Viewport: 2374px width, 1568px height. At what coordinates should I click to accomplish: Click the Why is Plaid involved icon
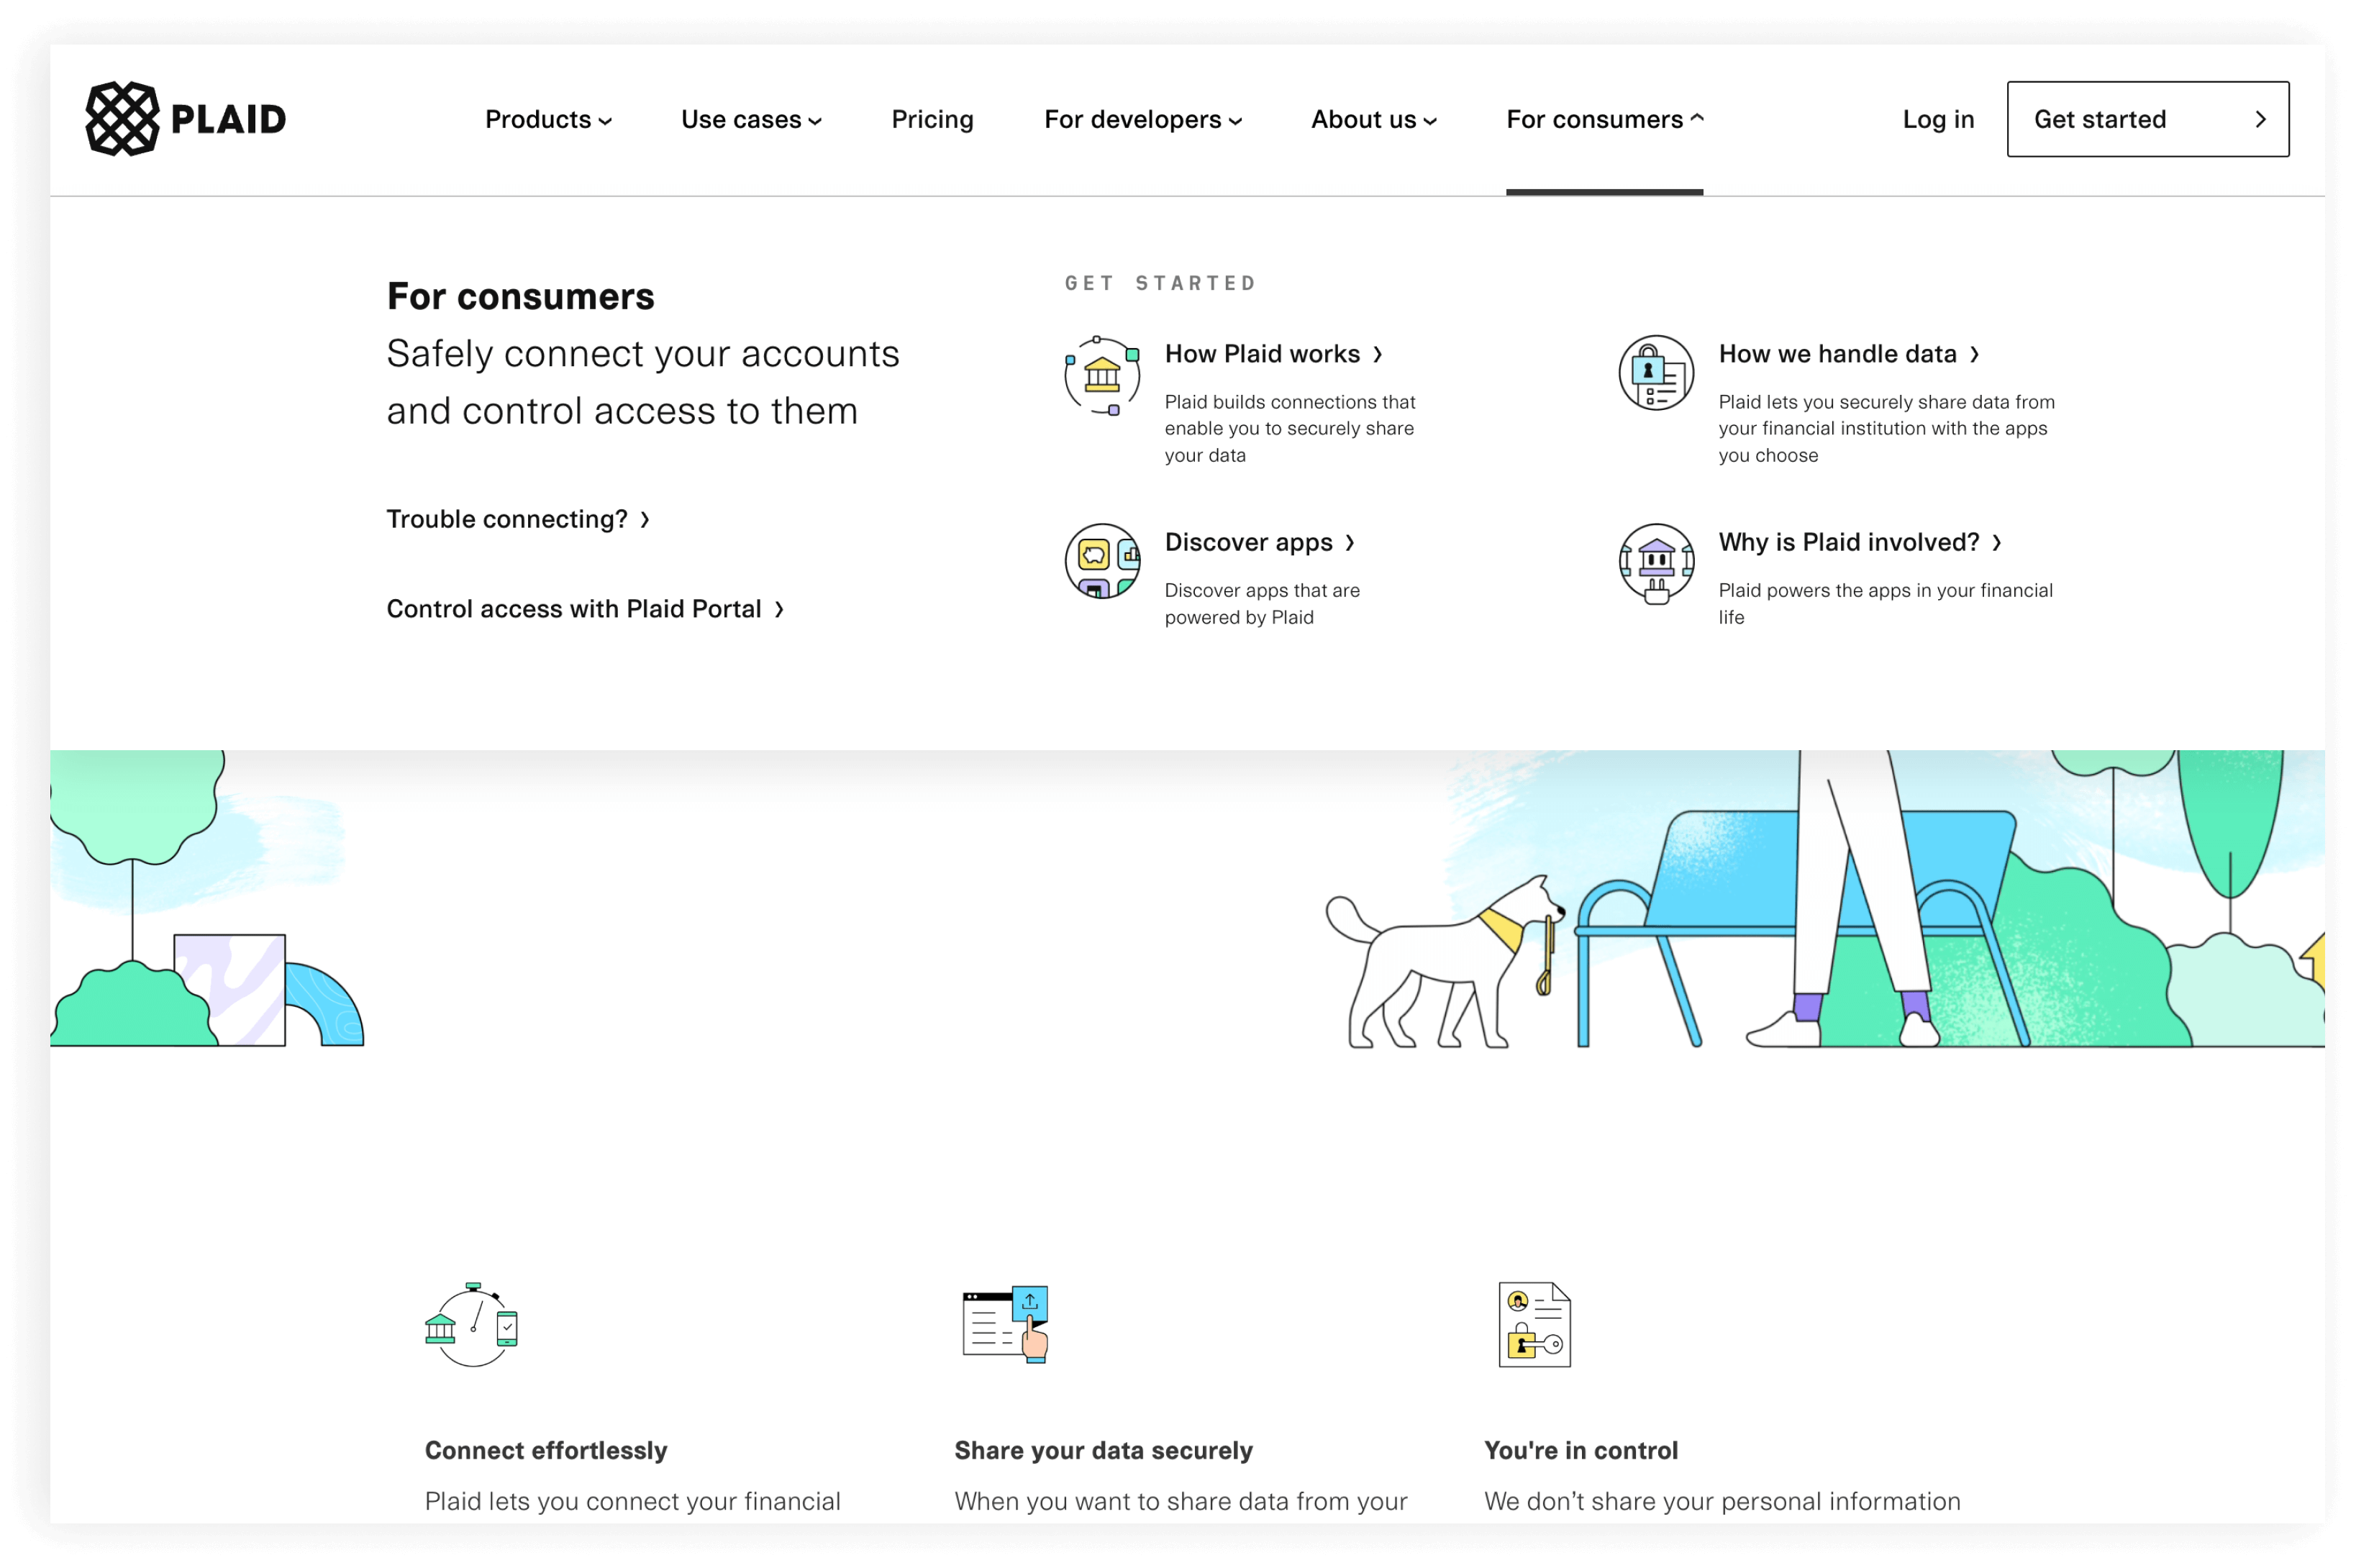[1656, 563]
